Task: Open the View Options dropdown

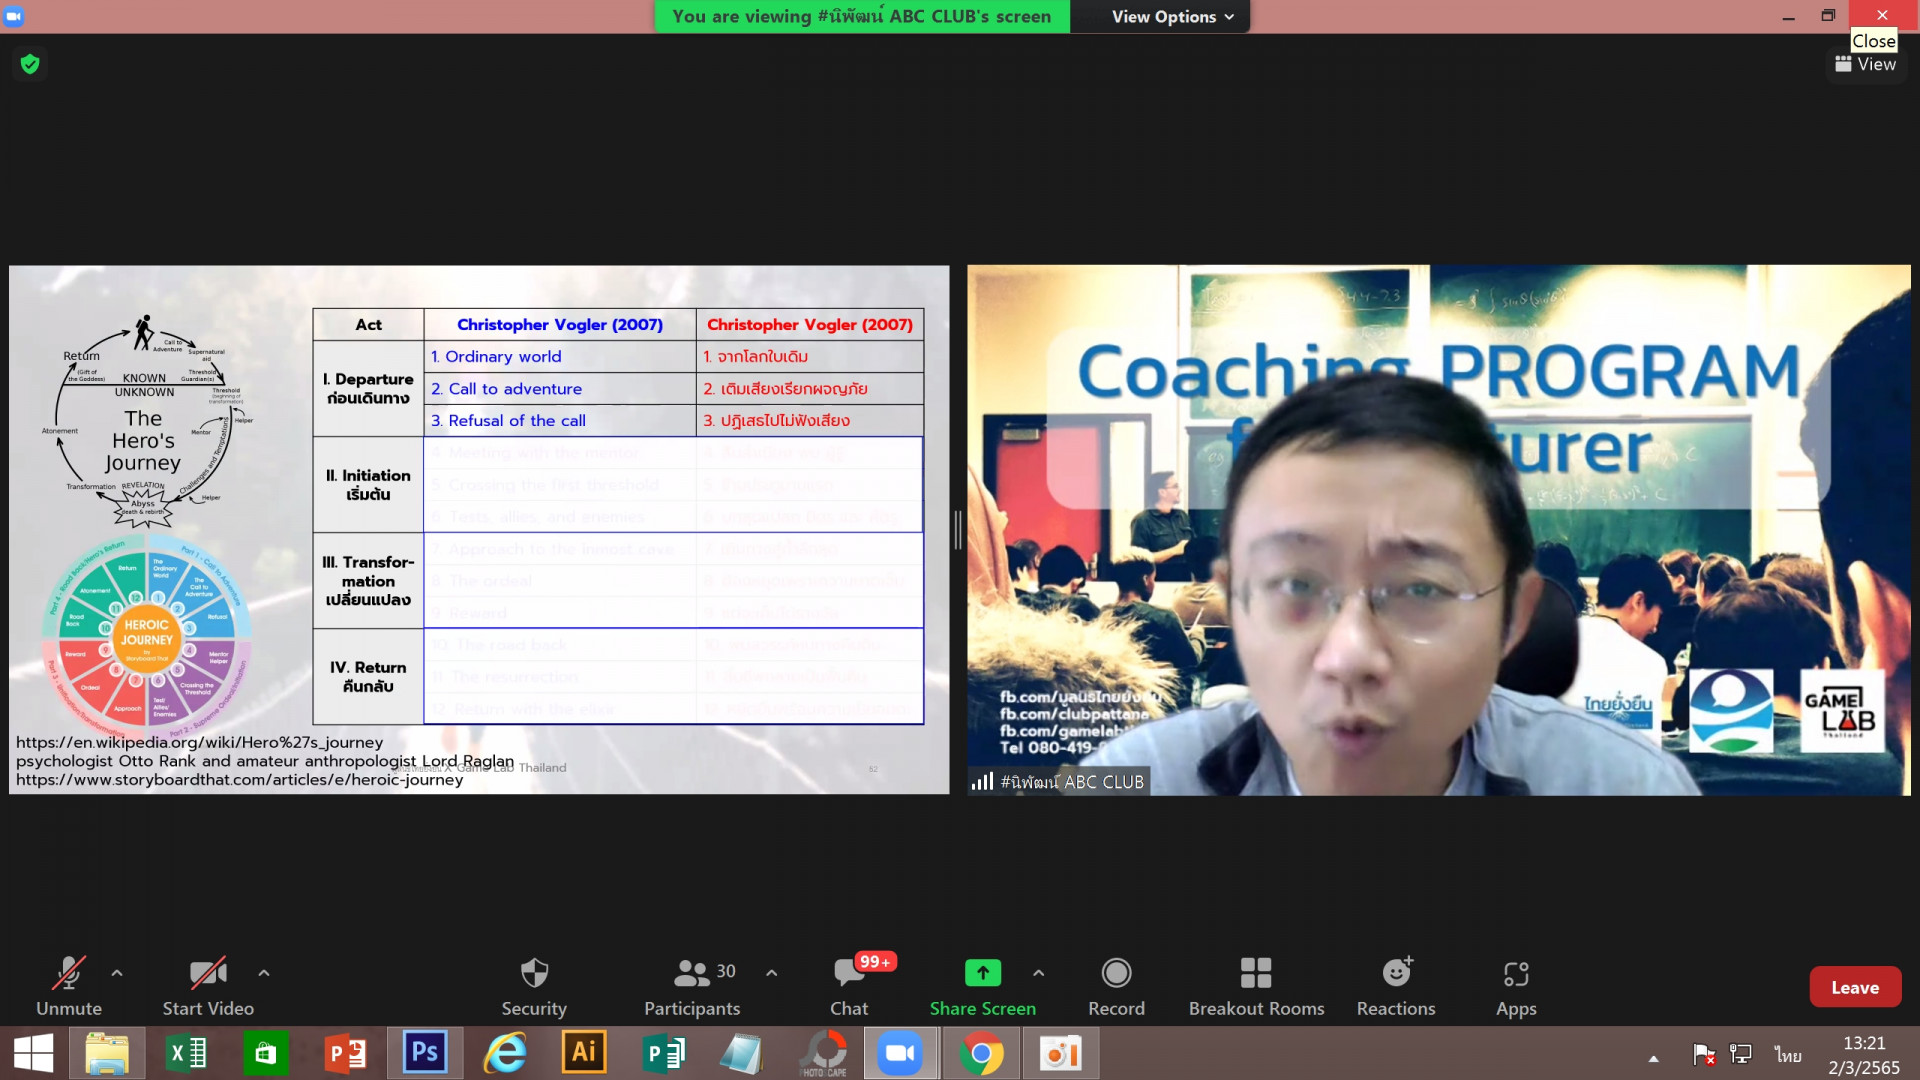Action: 1172,16
